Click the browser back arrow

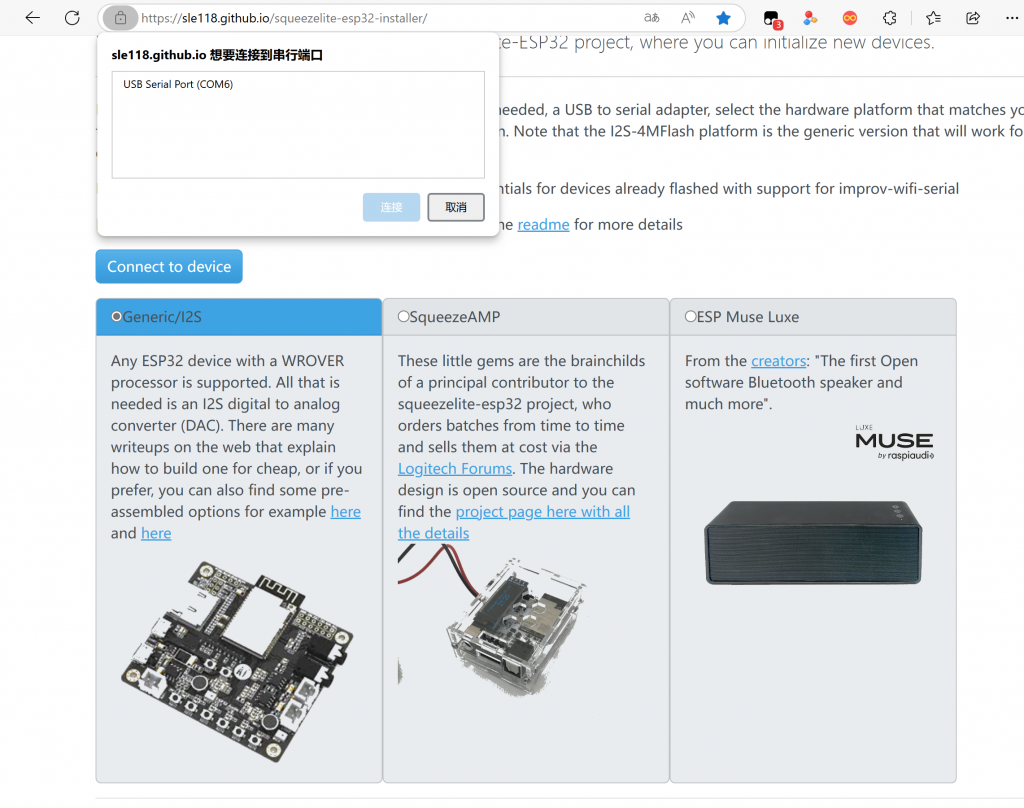[33, 18]
